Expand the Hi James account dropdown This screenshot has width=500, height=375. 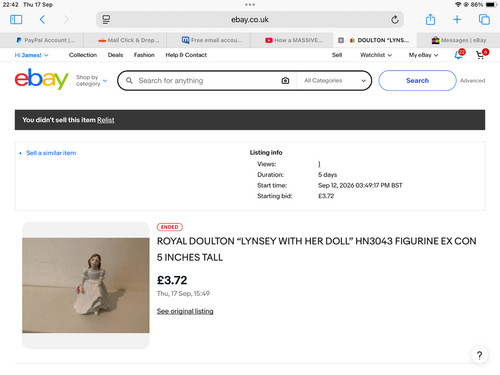click(31, 55)
